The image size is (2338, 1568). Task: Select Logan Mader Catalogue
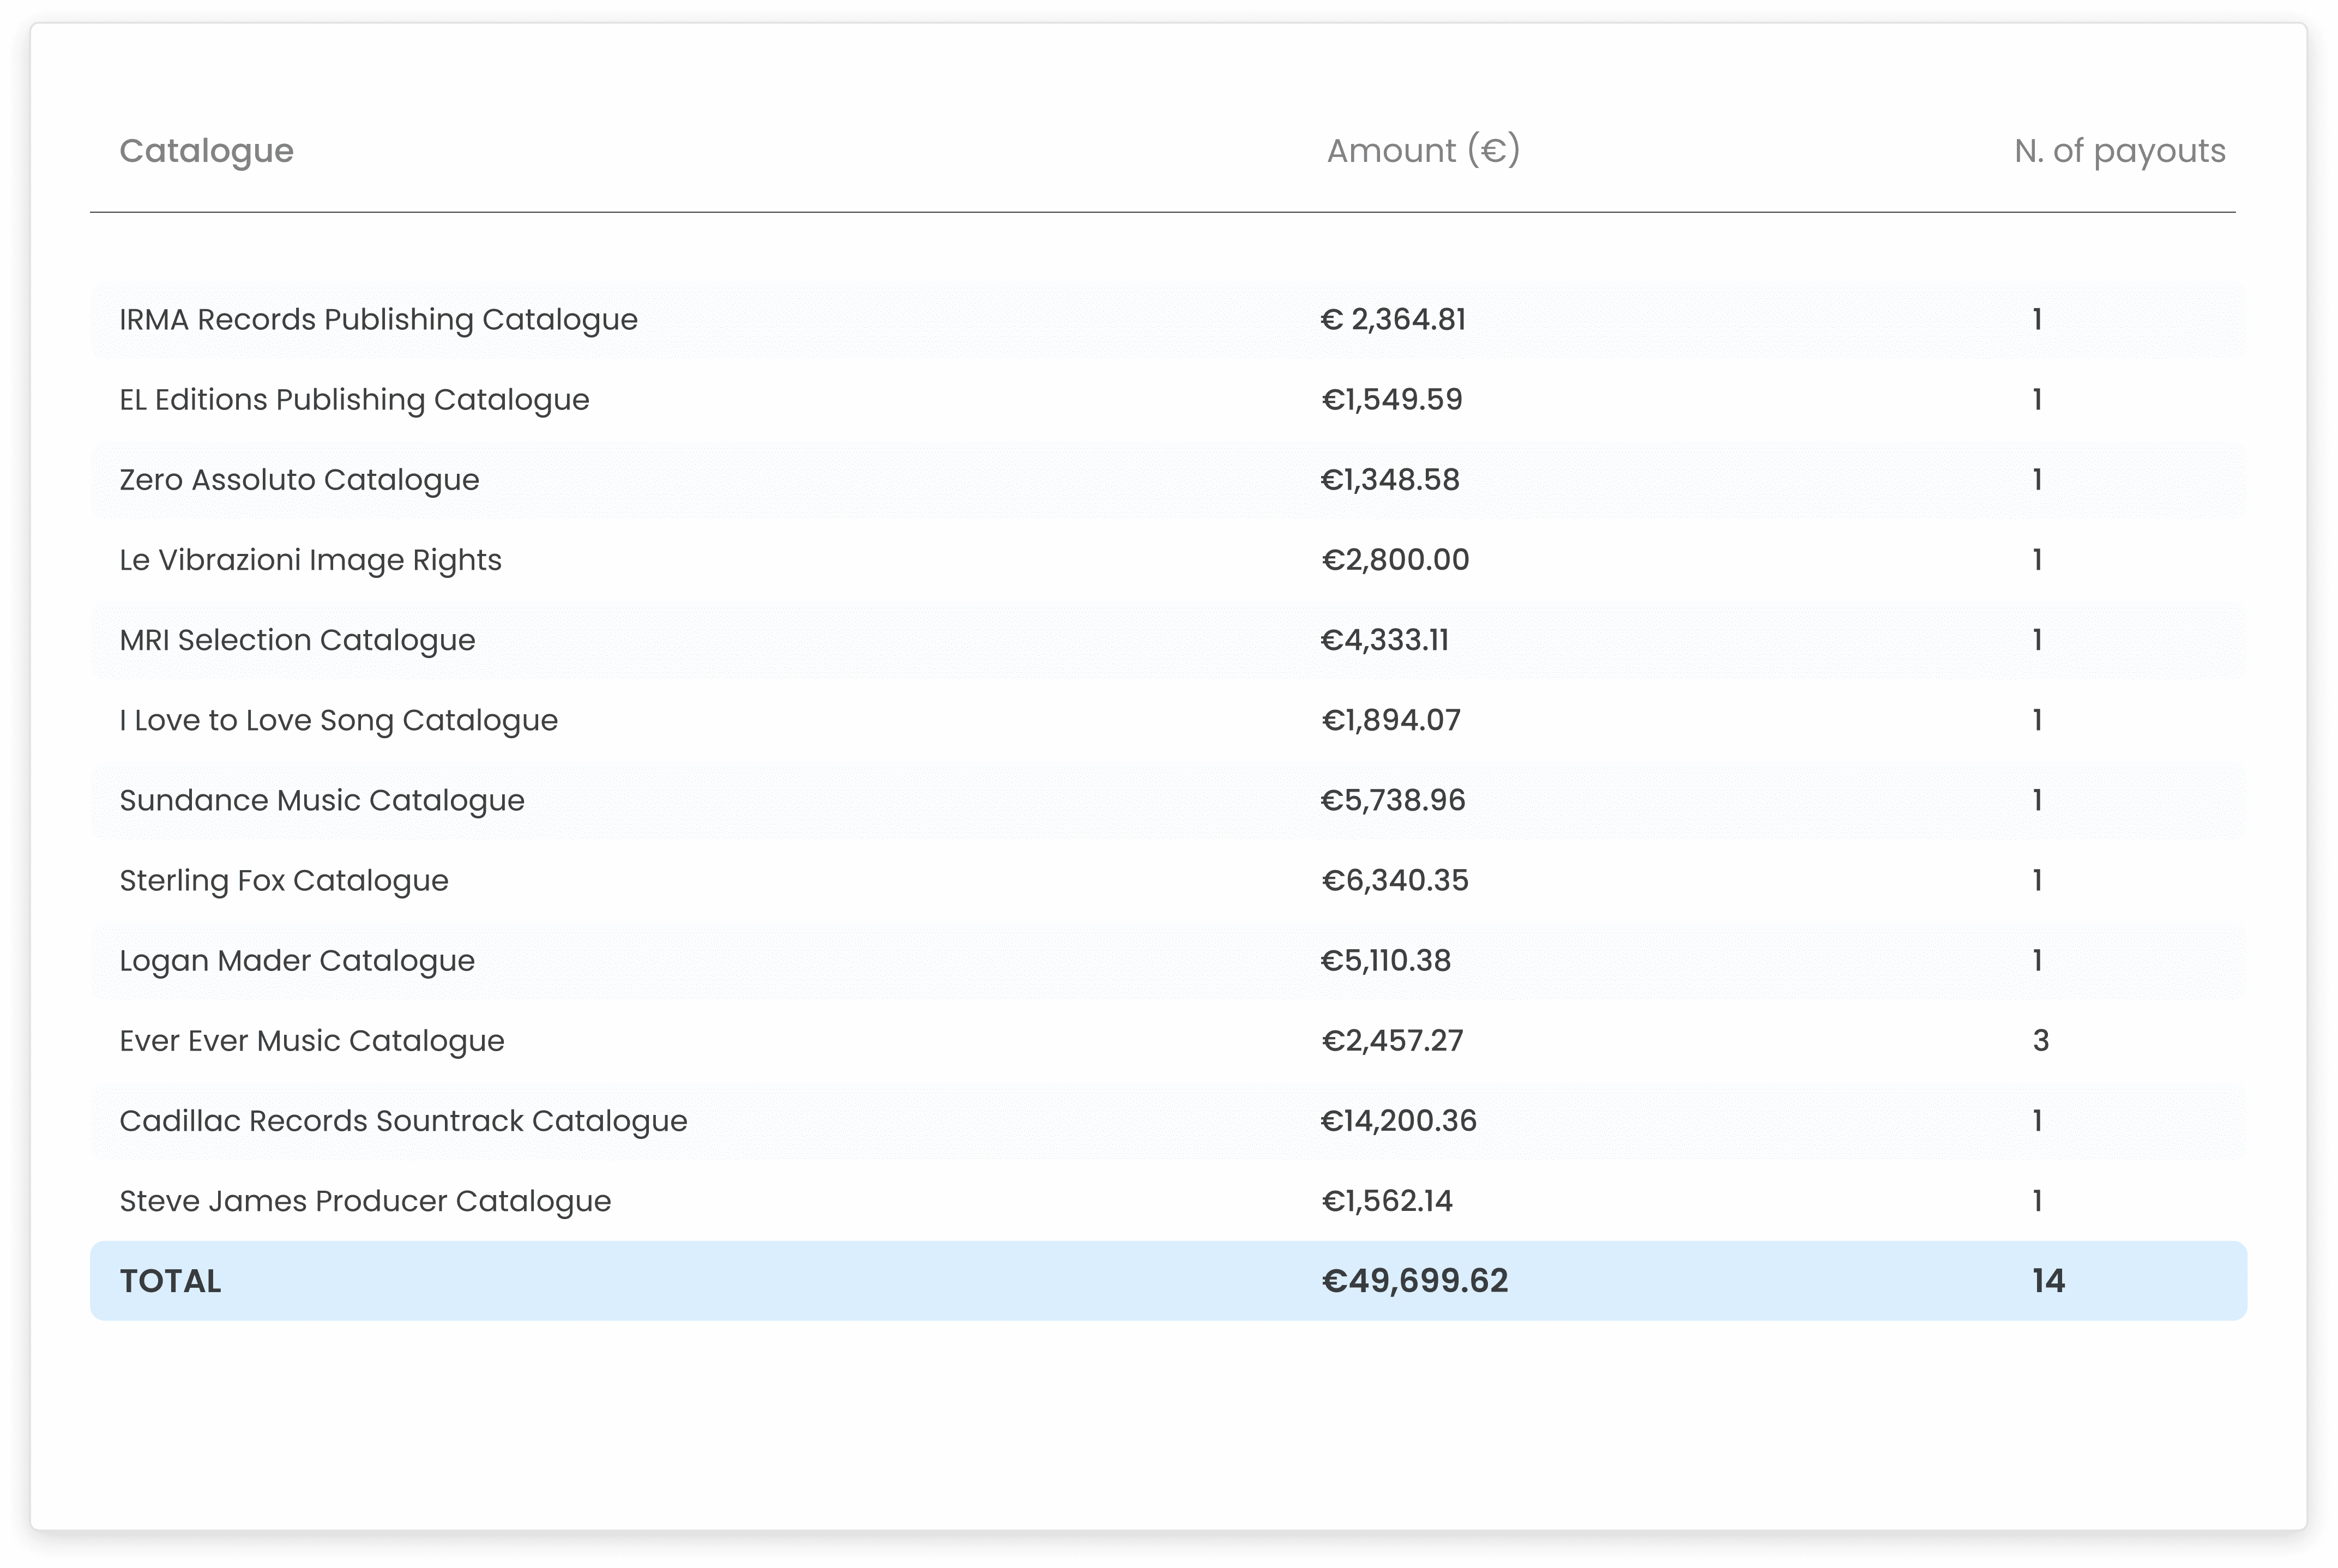(297, 961)
